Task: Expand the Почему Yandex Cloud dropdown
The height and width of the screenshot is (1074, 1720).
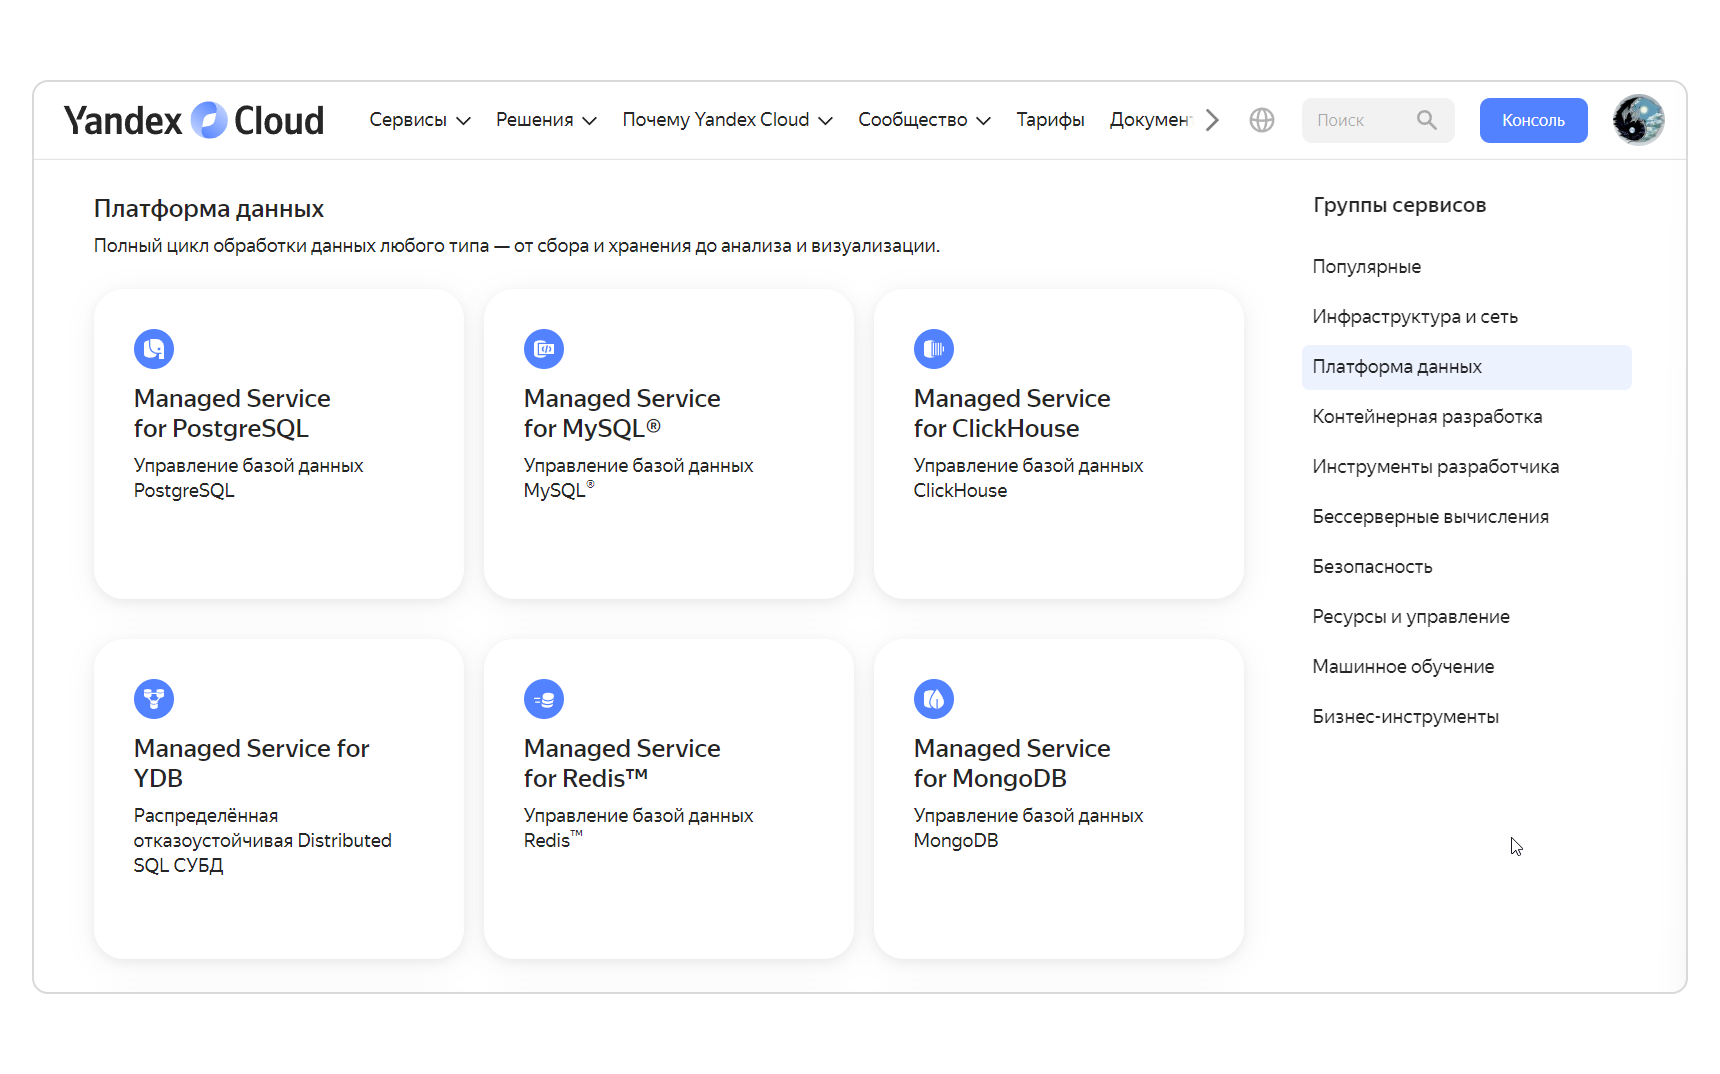Action: tap(727, 120)
